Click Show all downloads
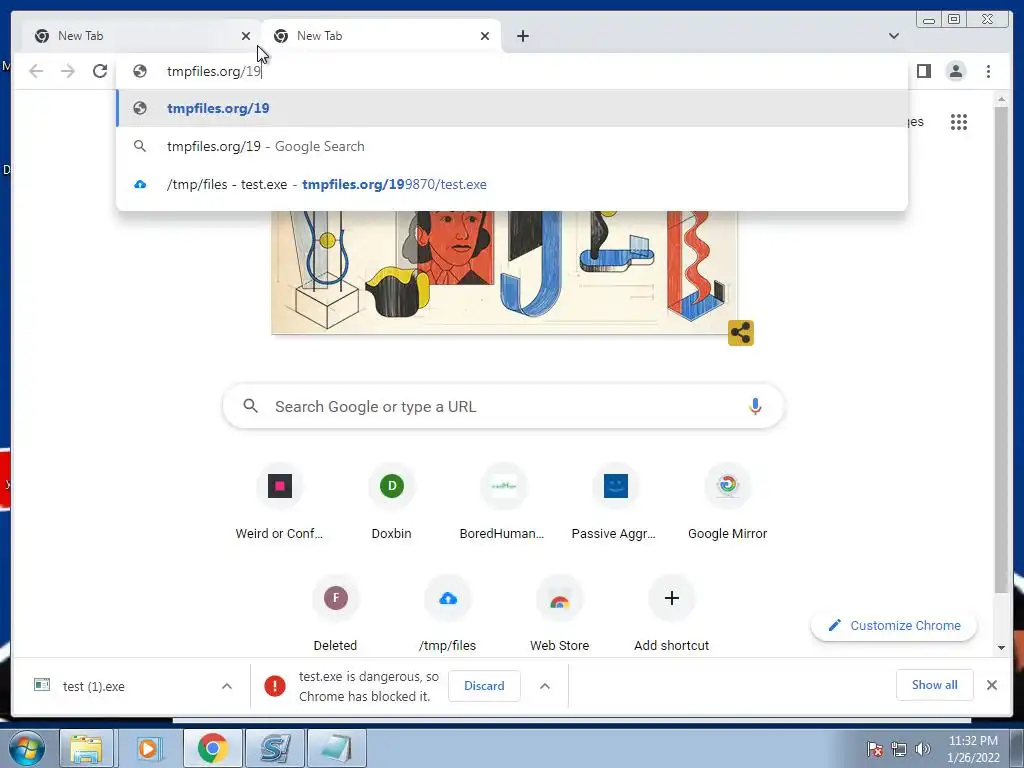The image size is (1024, 768). coord(935,684)
